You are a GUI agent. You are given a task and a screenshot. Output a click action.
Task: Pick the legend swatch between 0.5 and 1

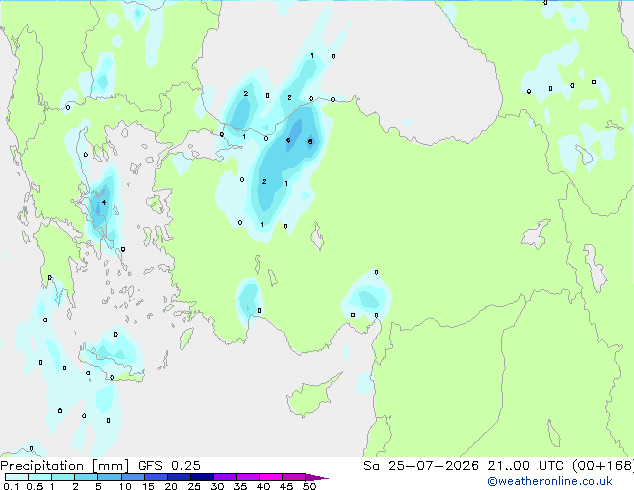click(x=40, y=477)
